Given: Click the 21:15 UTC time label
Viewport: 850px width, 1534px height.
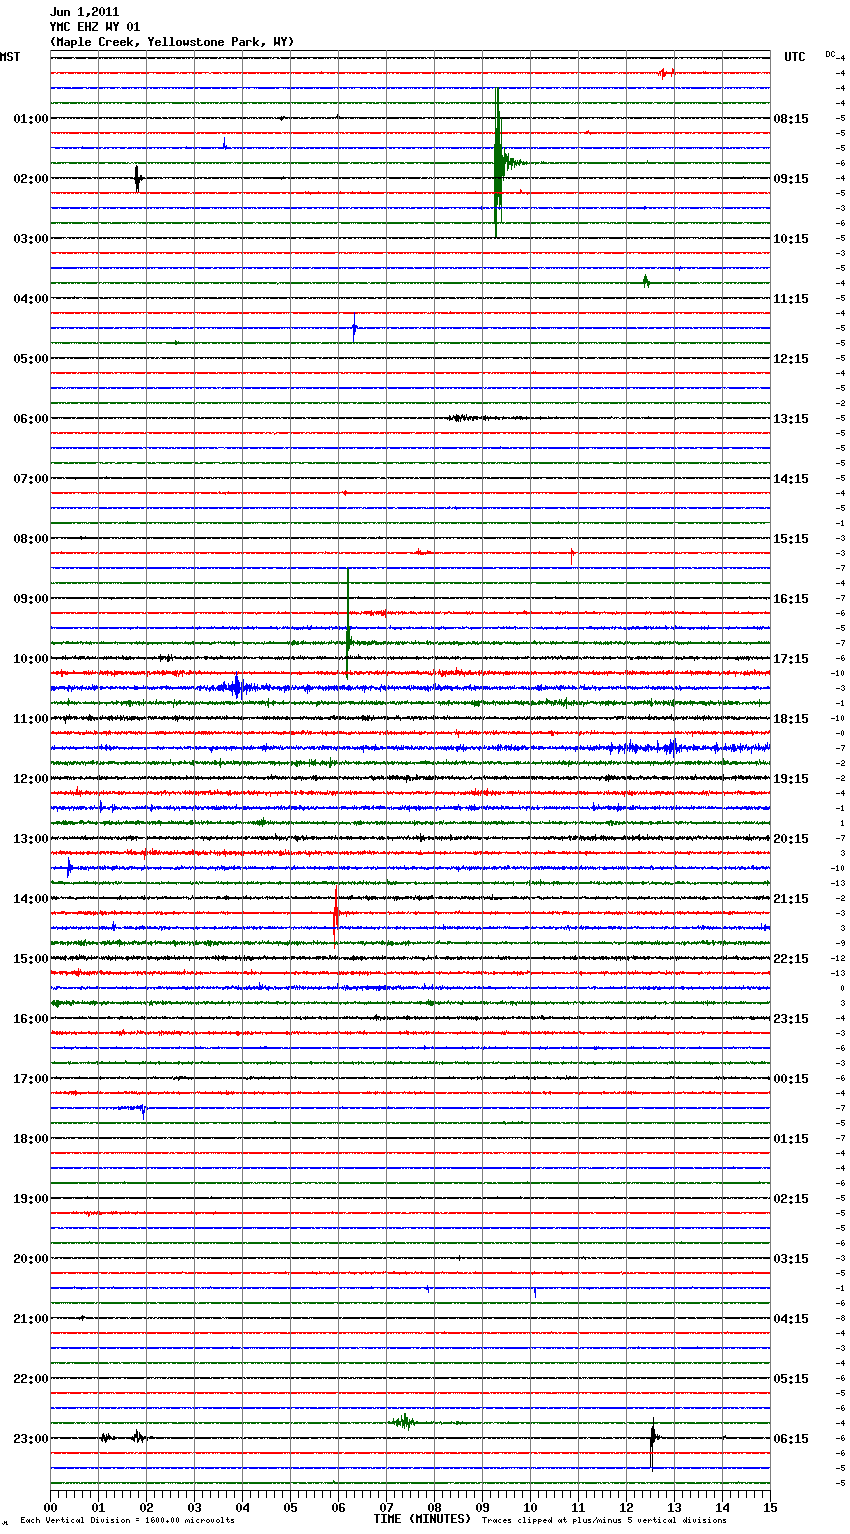Looking at the screenshot, I should [x=791, y=898].
